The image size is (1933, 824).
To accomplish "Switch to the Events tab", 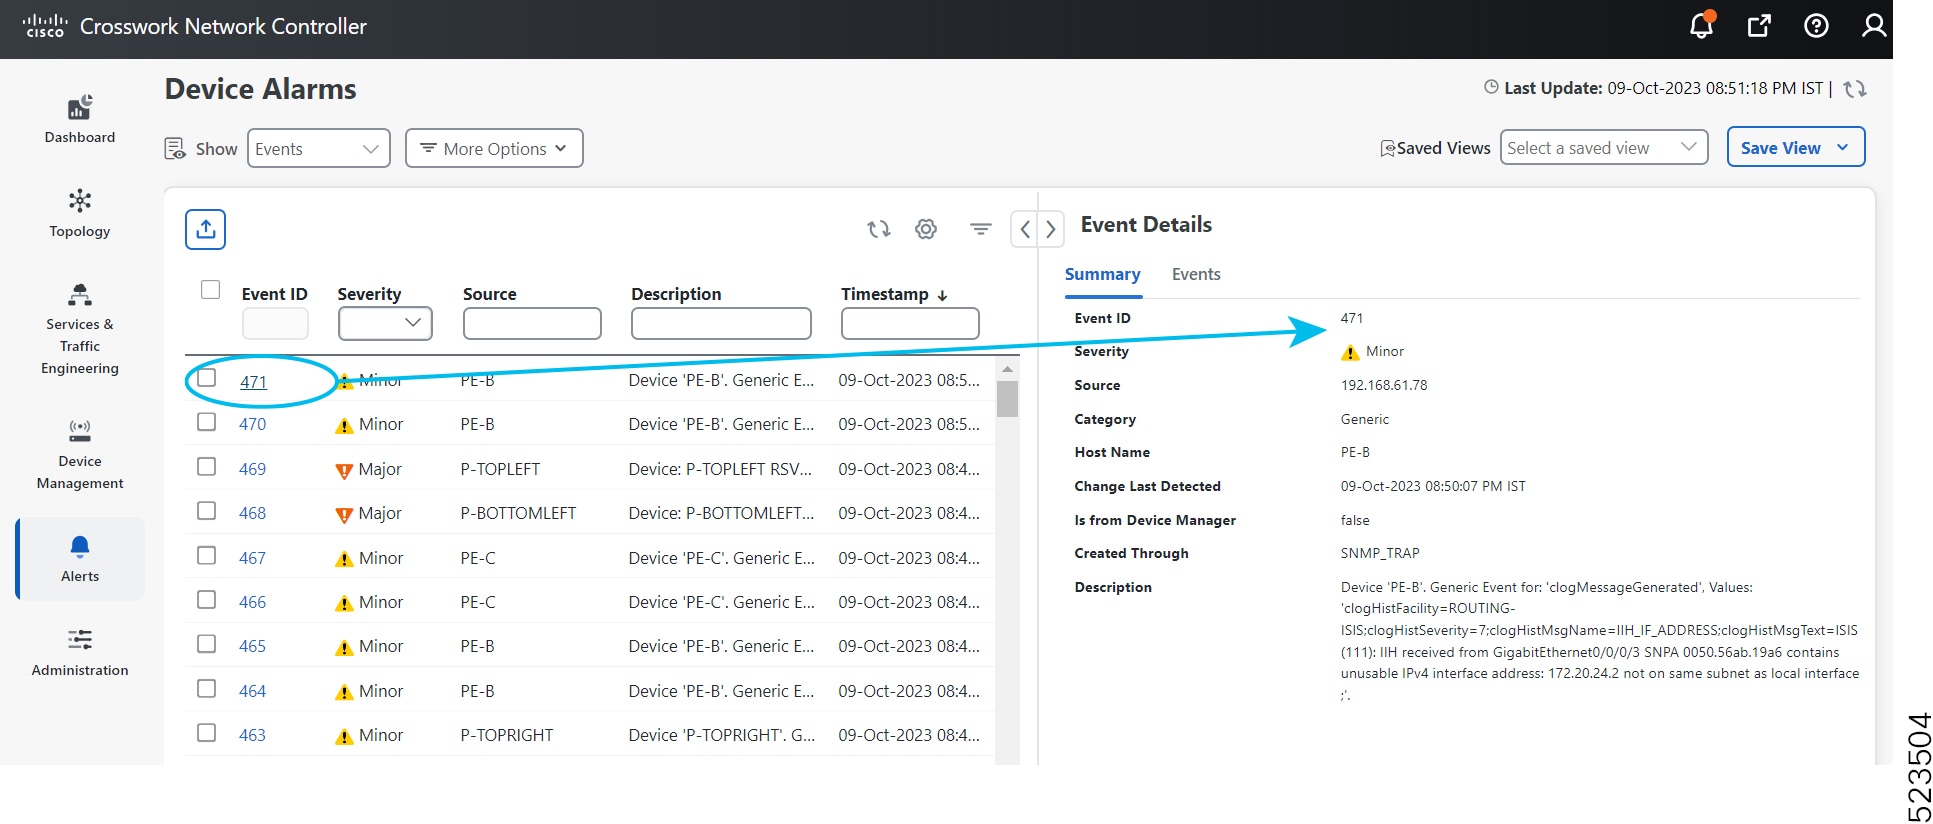I will click(x=1195, y=274).
